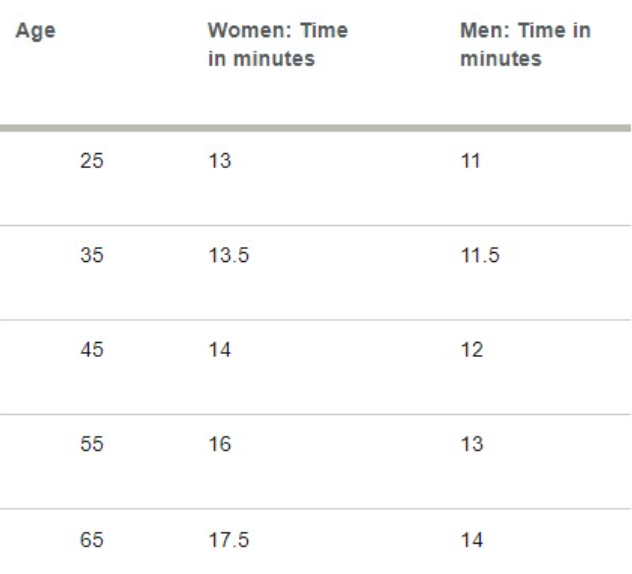Viewport: 632px width, 574px height.
Task: Select women's time 17.5 value
Action: click(x=229, y=540)
